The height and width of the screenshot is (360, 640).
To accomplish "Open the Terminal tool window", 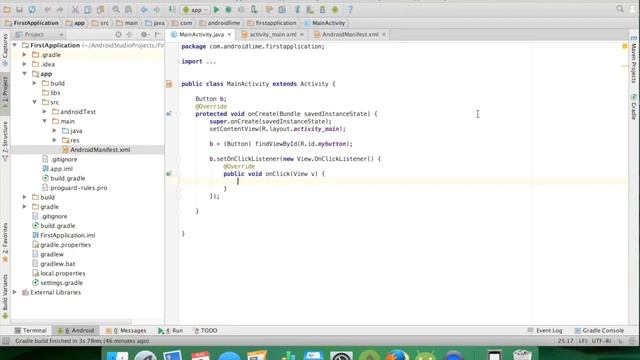I will (x=31, y=331).
